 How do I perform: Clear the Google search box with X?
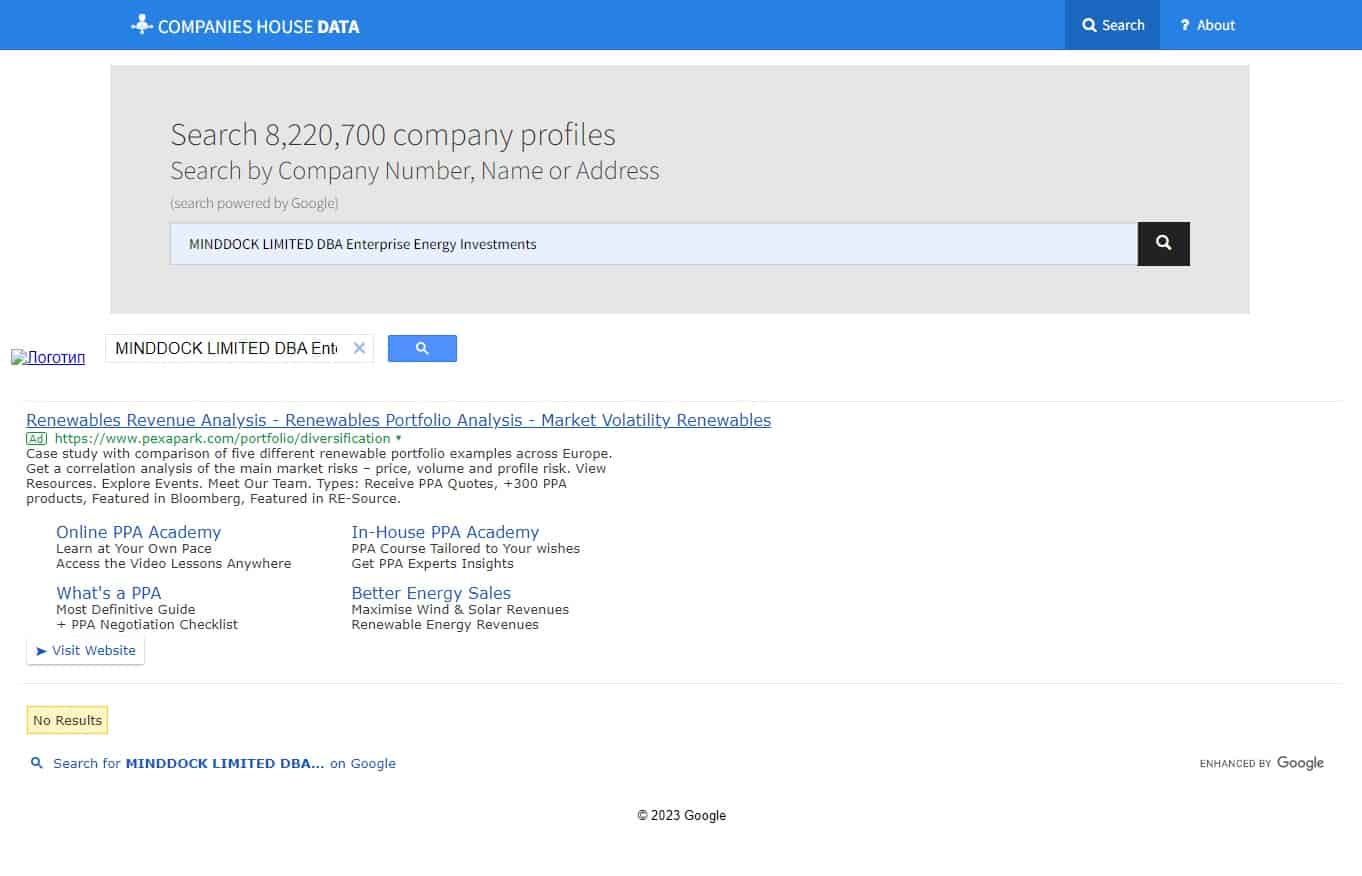pyautogui.click(x=359, y=348)
